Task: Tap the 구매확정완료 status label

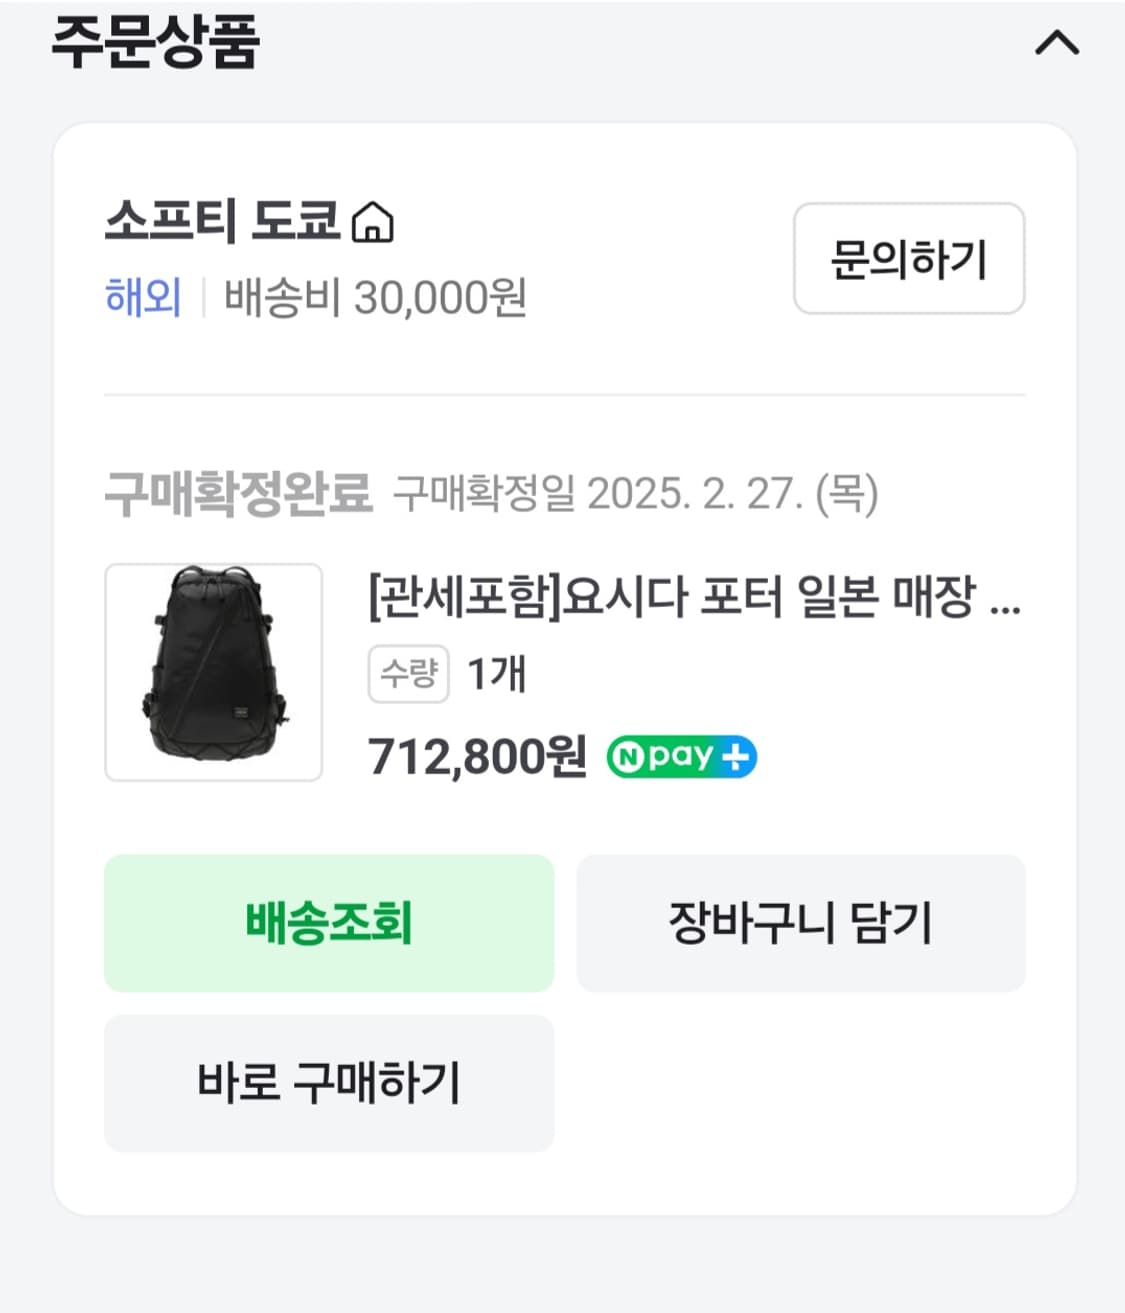Action: tap(238, 493)
